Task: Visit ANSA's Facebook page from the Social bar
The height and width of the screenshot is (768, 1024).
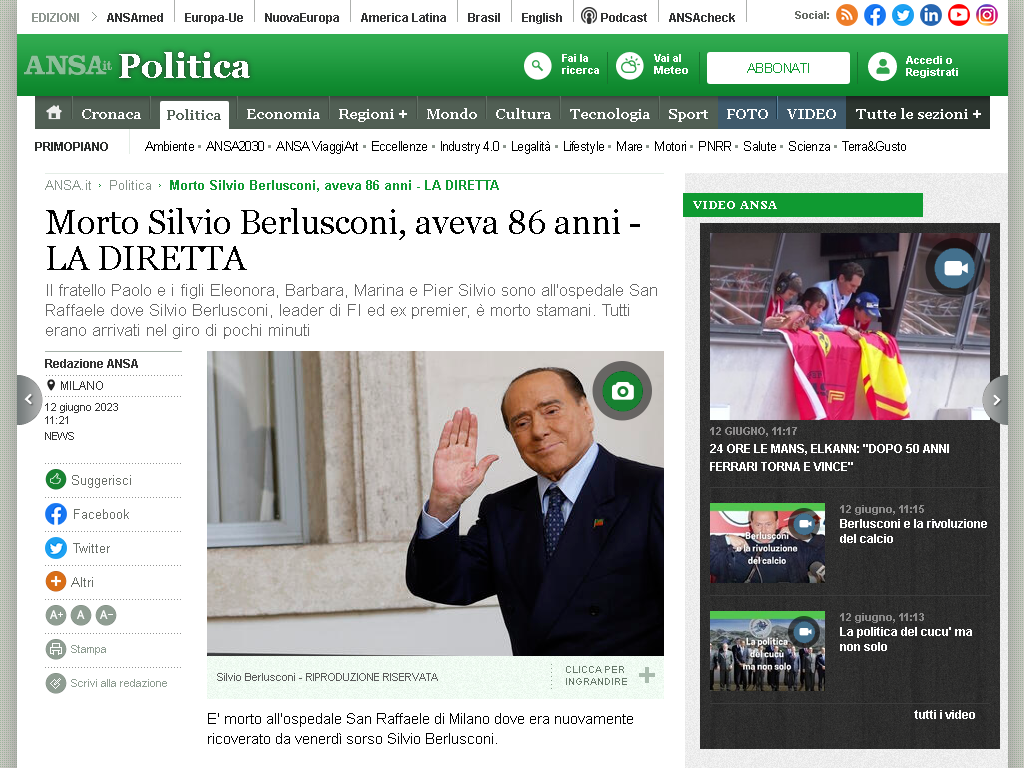Action: point(875,15)
